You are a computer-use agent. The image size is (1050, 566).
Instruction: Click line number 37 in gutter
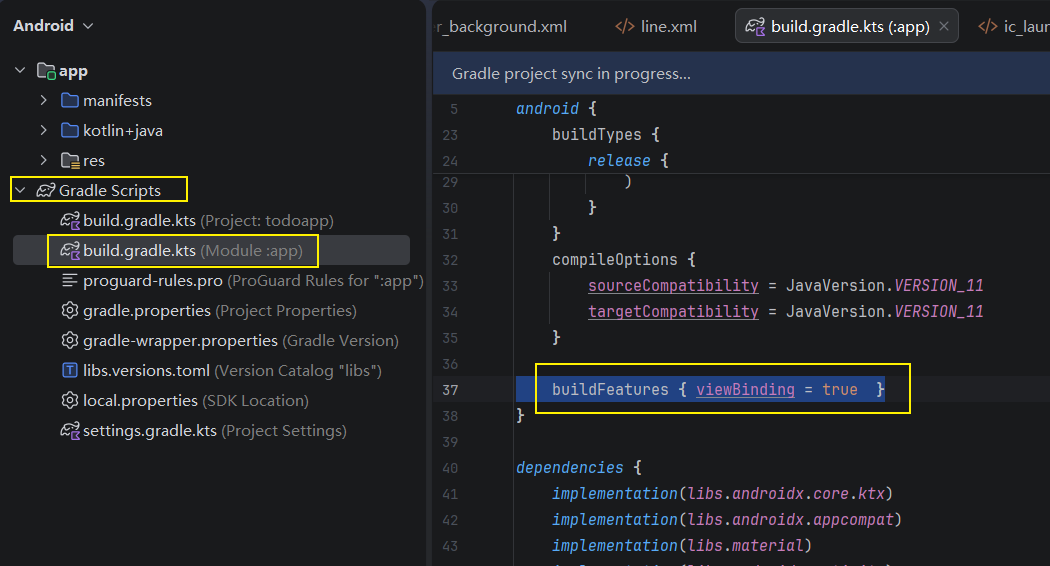(x=450, y=390)
